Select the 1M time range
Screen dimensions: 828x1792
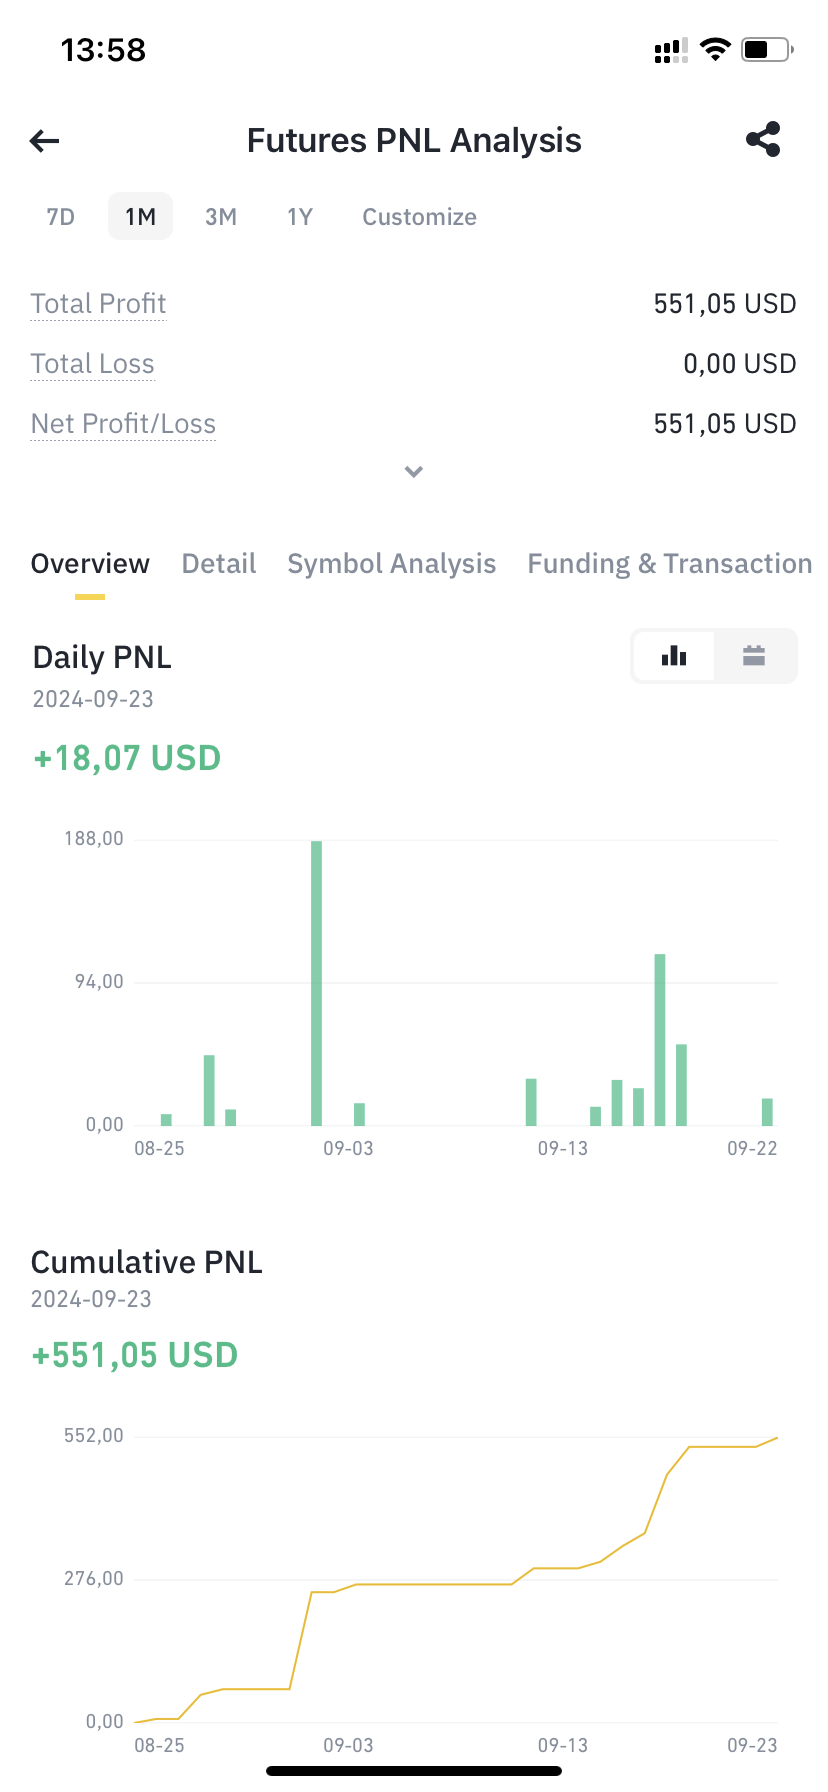tap(140, 217)
